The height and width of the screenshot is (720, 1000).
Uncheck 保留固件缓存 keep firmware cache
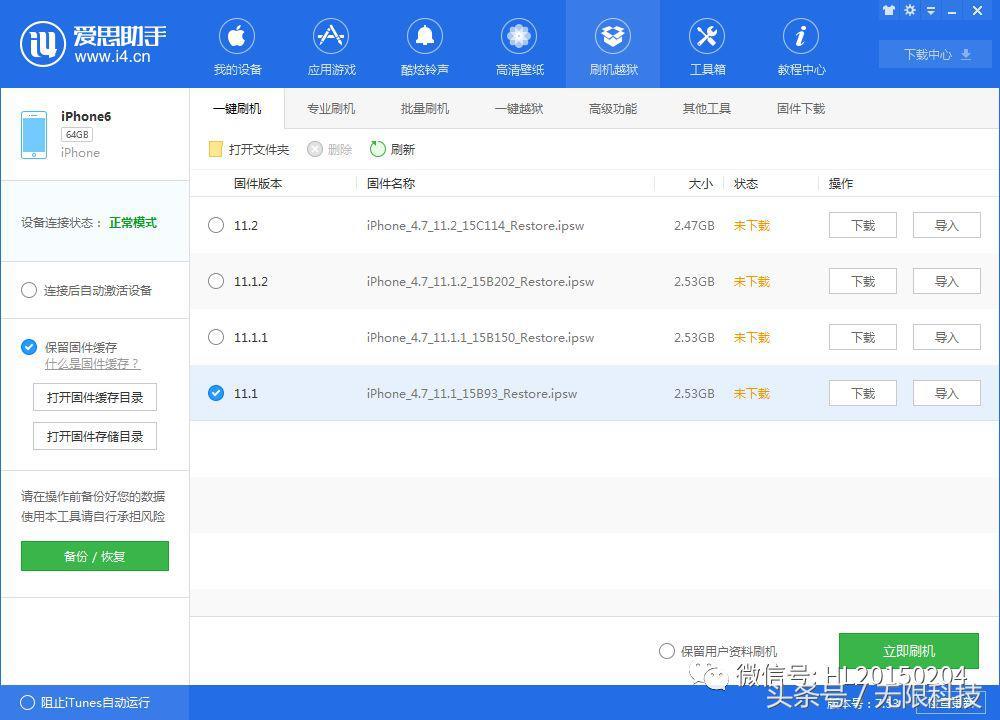tap(29, 347)
